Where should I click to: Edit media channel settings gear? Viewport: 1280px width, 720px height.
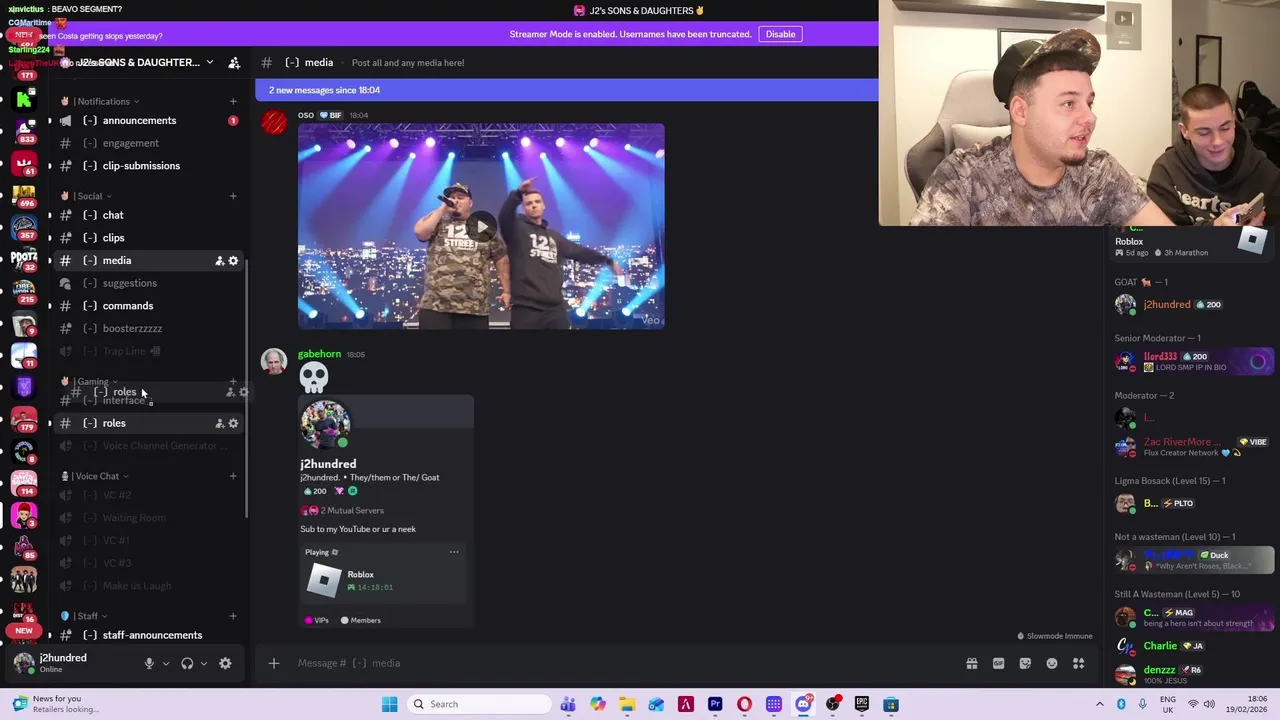233,261
